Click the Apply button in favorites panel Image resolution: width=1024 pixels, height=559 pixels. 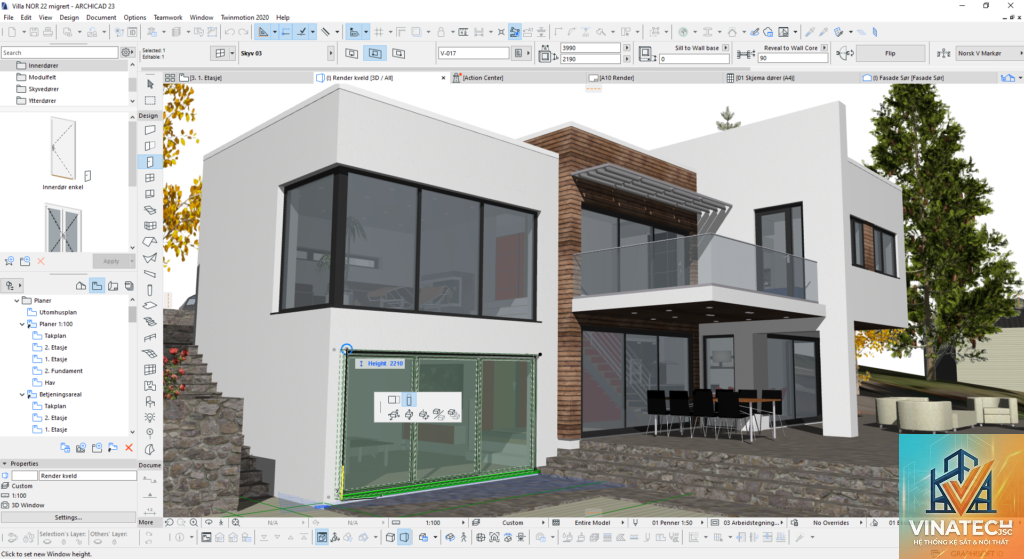click(x=111, y=261)
